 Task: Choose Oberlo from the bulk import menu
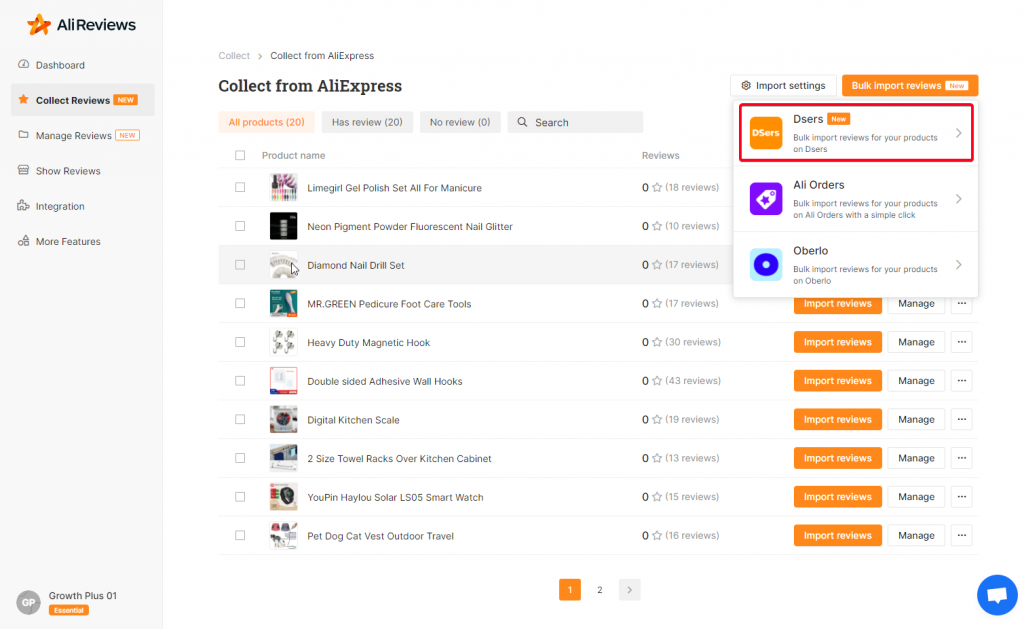click(856, 265)
